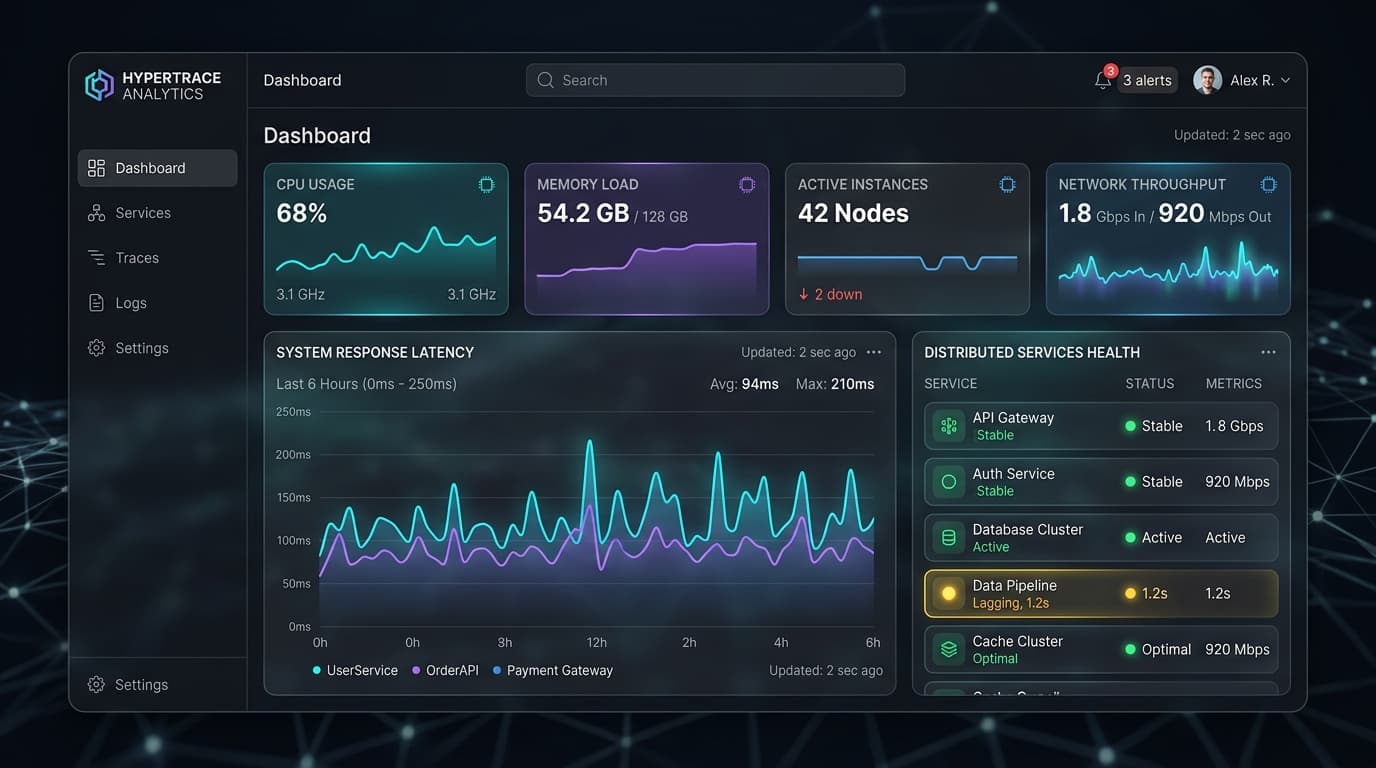Click Cache Cluster Optimal status label
Image resolution: width=1376 pixels, height=768 pixels.
coord(1166,650)
